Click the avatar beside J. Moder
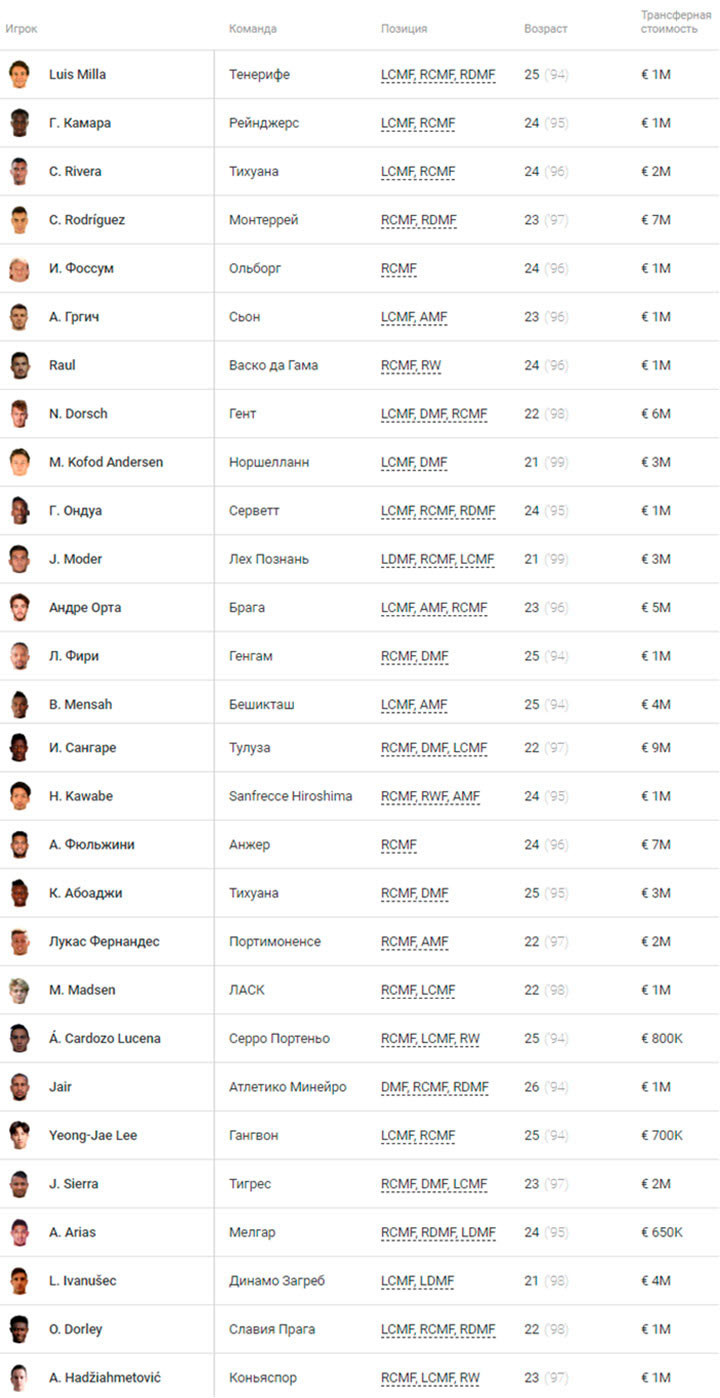 tap(19, 558)
